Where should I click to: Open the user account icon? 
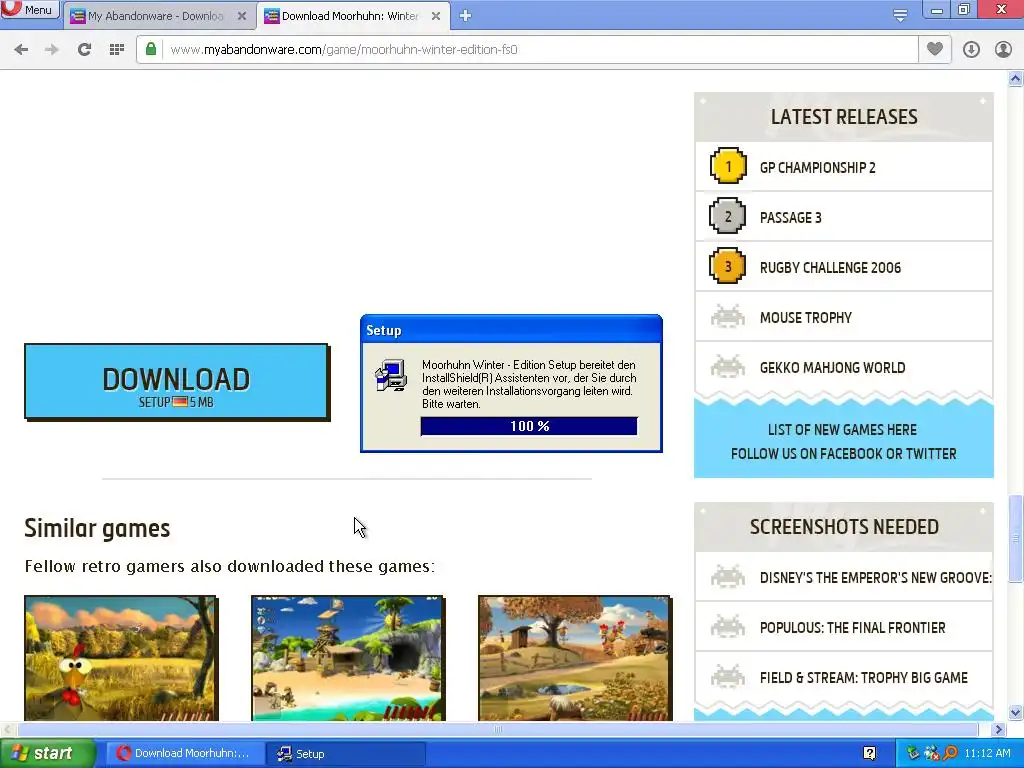[1003, 50]
